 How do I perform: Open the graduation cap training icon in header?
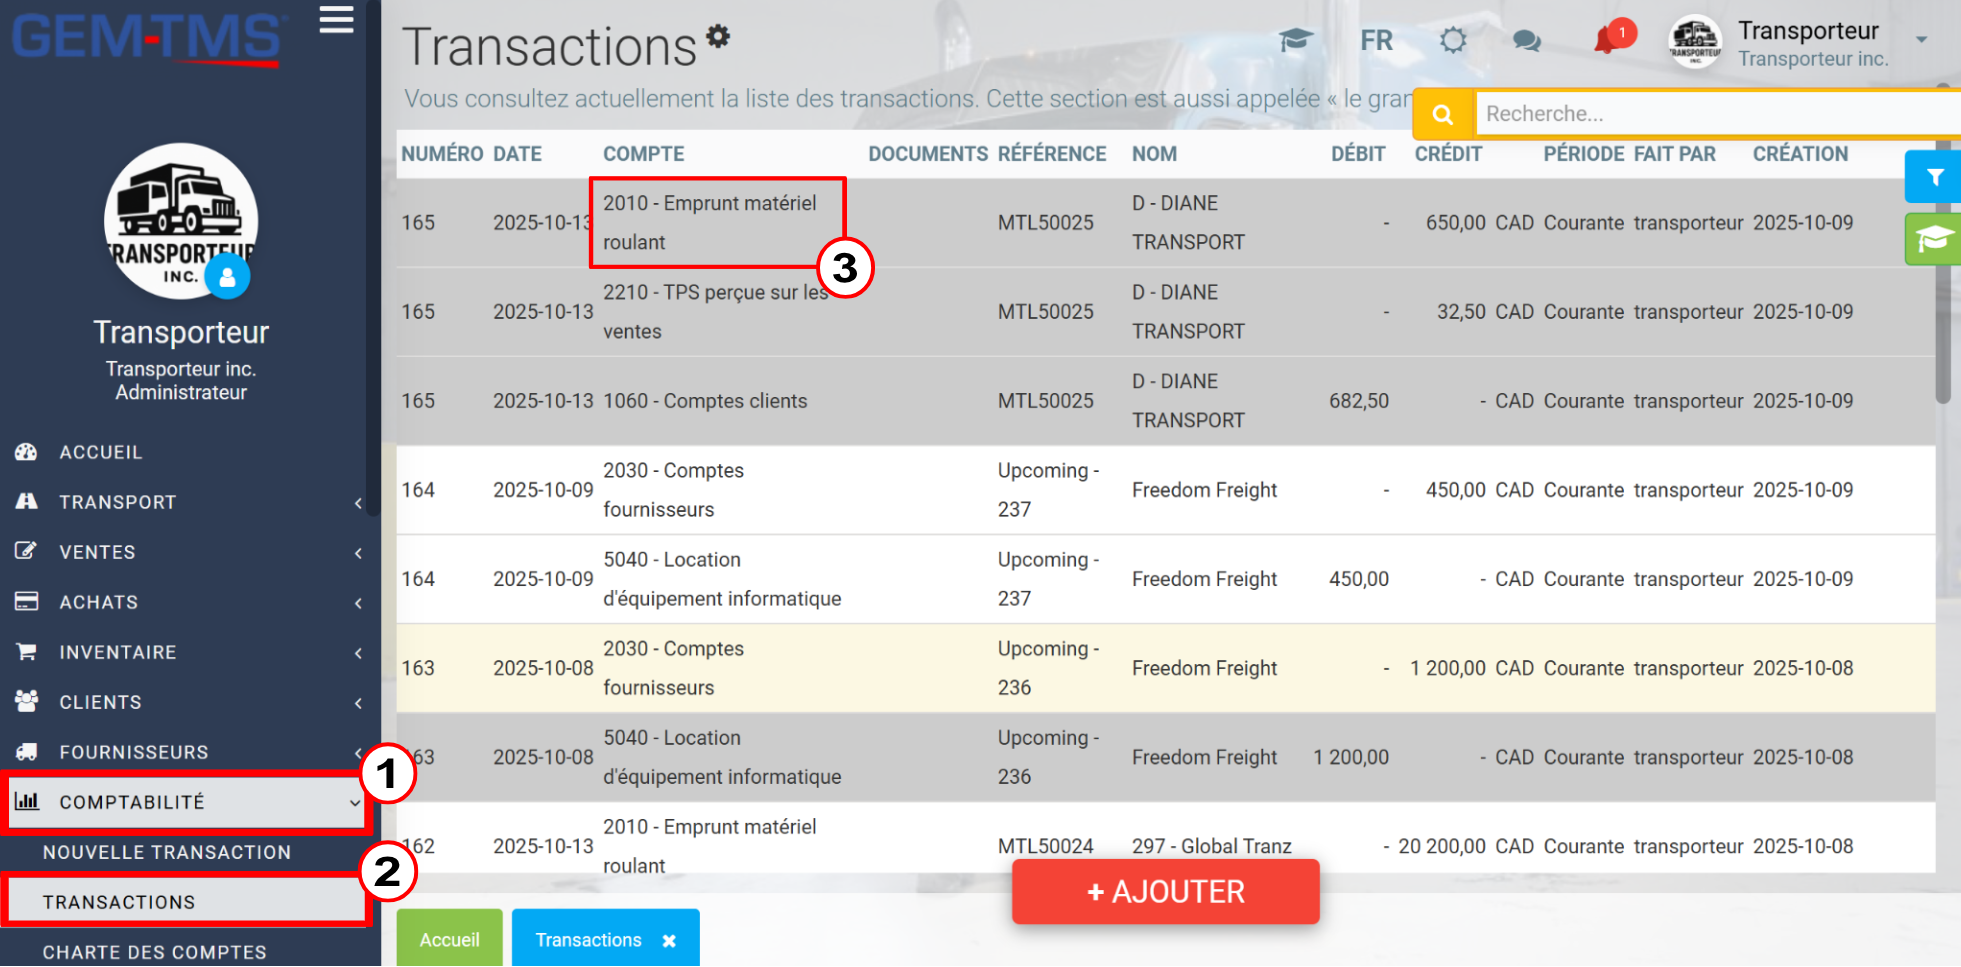1296,41
